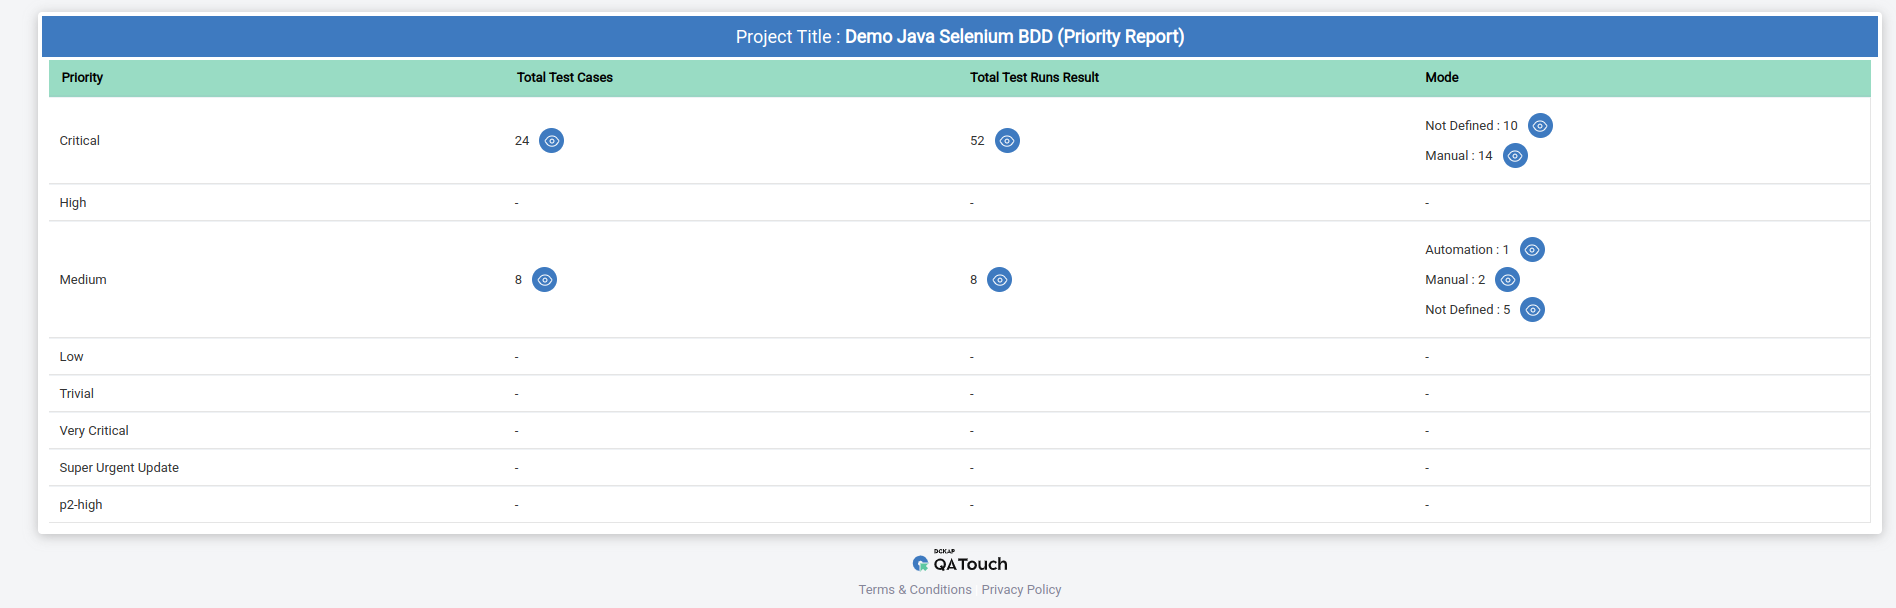Image resolution: width=1896 pixels, height=608 pixels.
Task: Click the Total Test Cases column header
Action: (x=564, y=78)
